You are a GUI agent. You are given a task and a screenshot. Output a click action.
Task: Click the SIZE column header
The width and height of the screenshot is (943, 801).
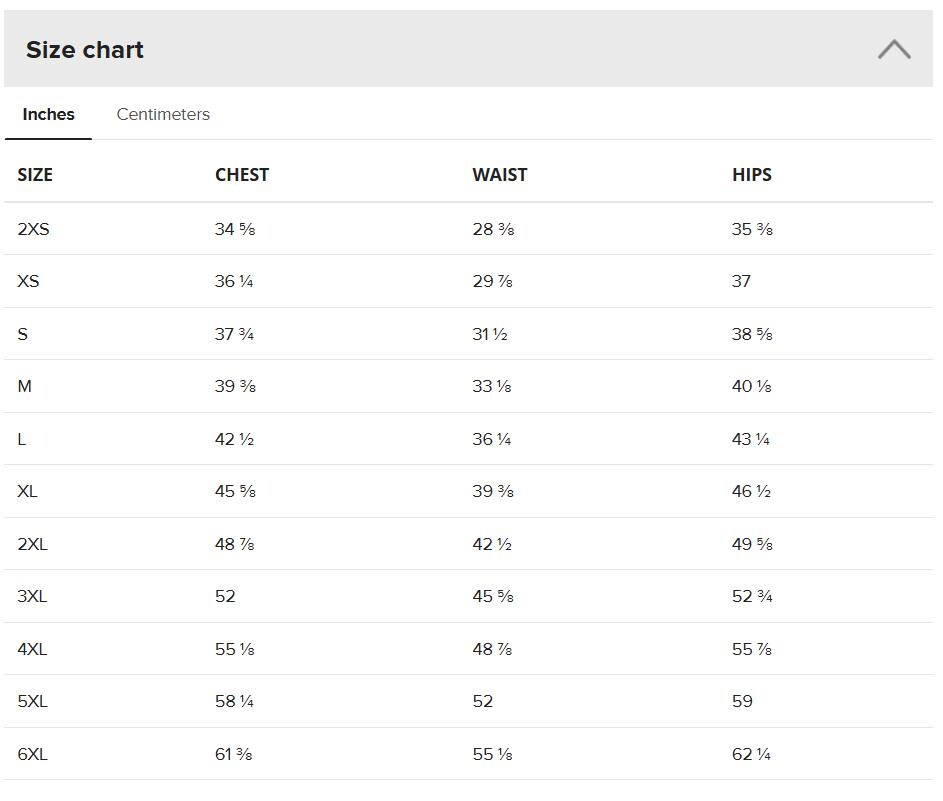[x=35, y=175]
